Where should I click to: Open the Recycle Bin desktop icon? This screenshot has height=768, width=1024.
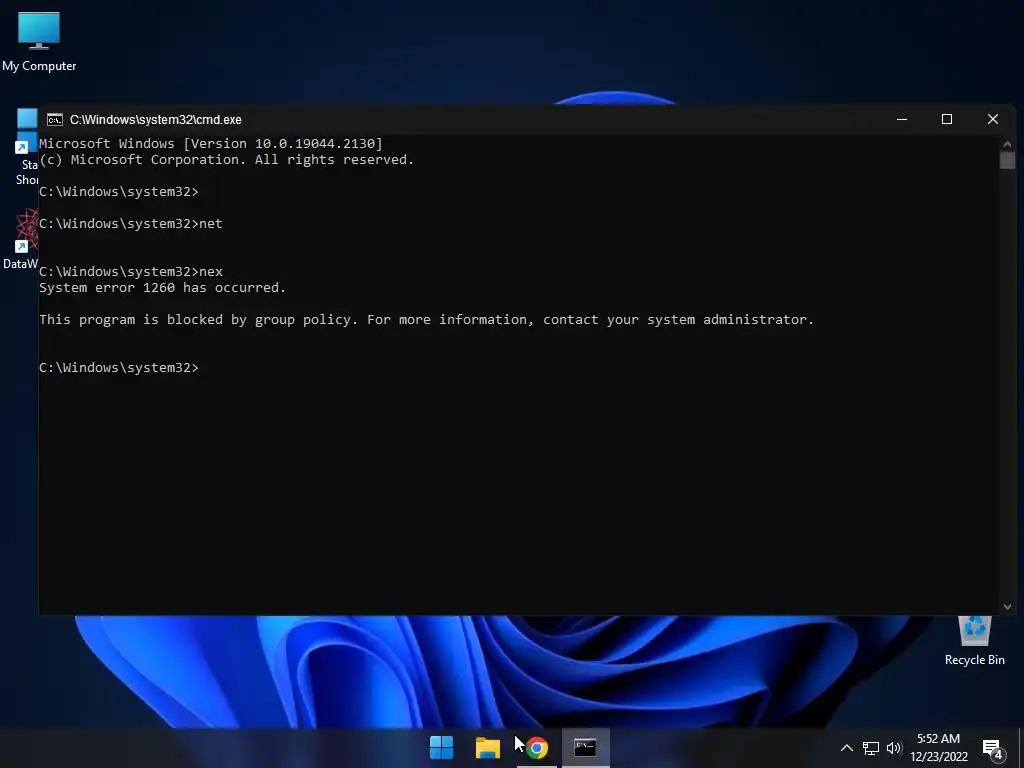tap(974, 641)
